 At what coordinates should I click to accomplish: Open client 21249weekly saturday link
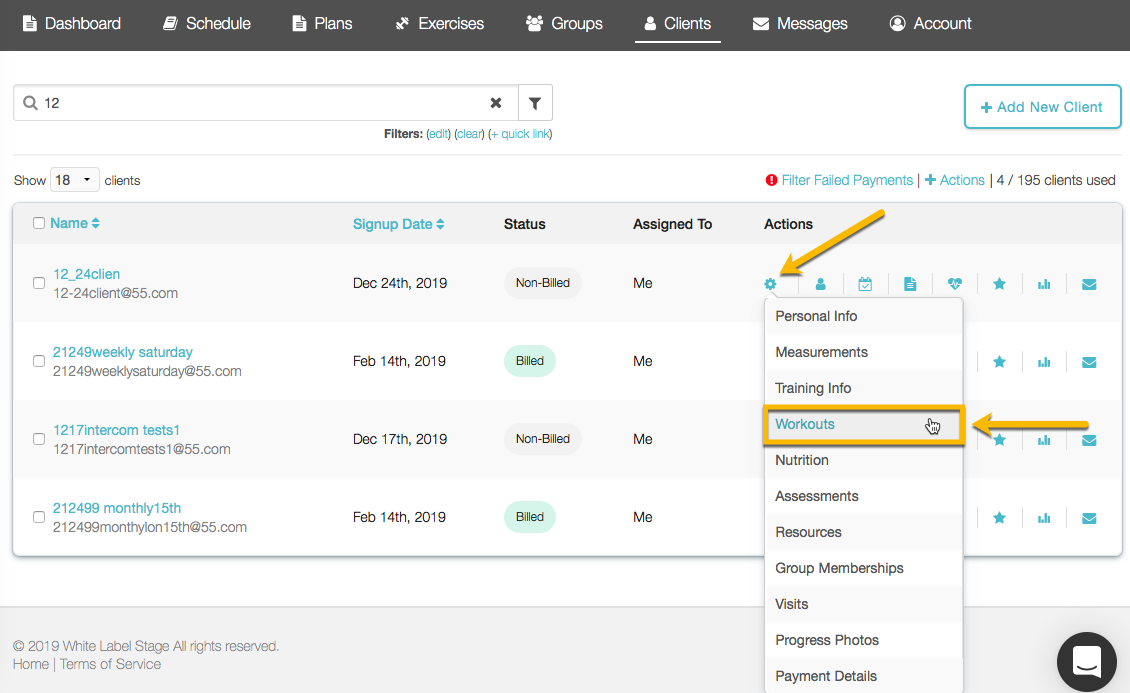tap(123, 352)
